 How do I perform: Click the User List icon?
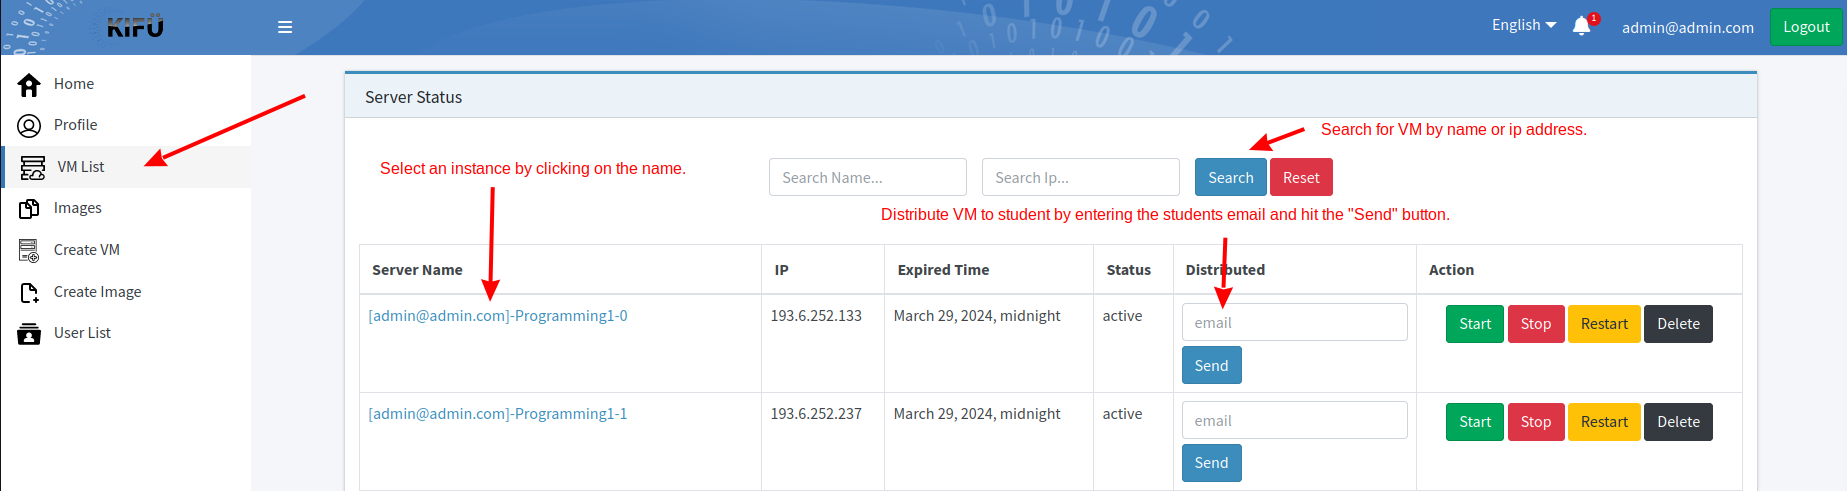[29, 334]
